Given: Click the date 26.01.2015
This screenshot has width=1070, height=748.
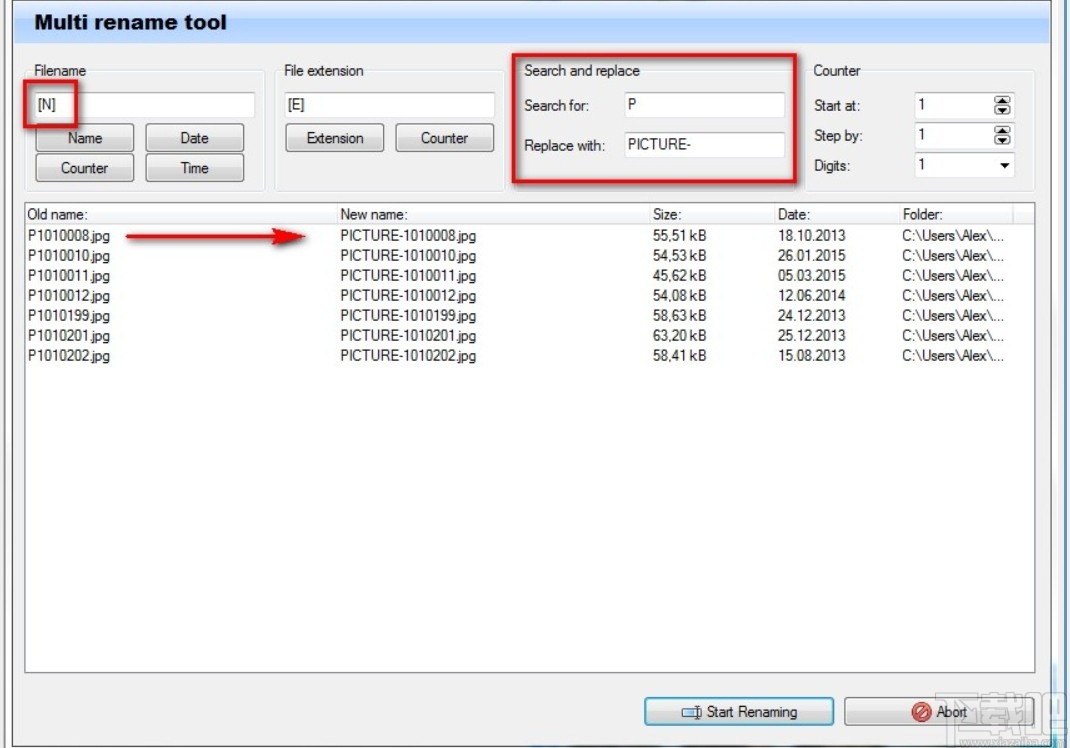Looking at the screenshot, I should point(811,256).
